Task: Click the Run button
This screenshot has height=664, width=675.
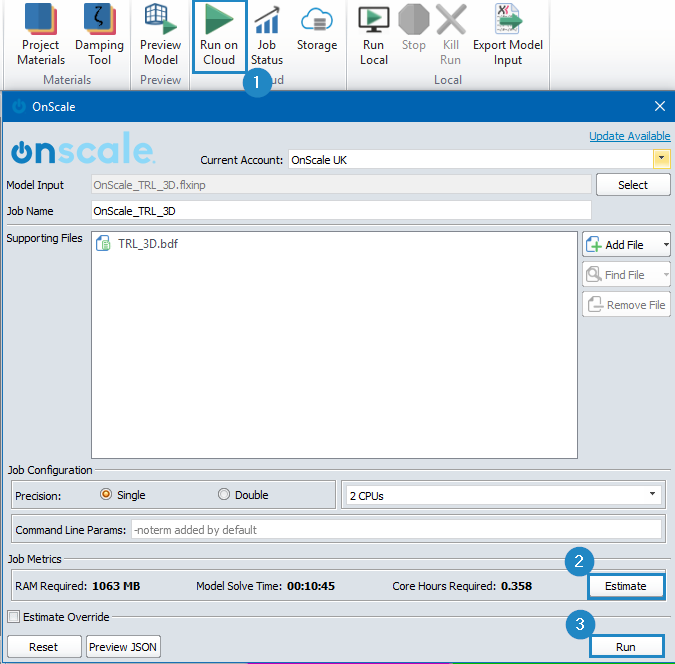Action: 626,646
